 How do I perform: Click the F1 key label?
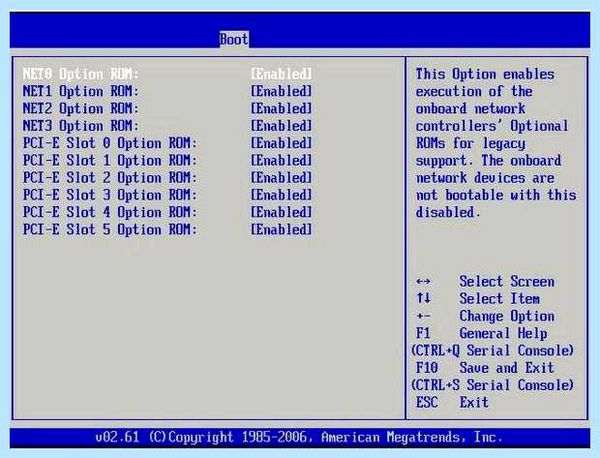pyautogui.click(x=423, y=333)
